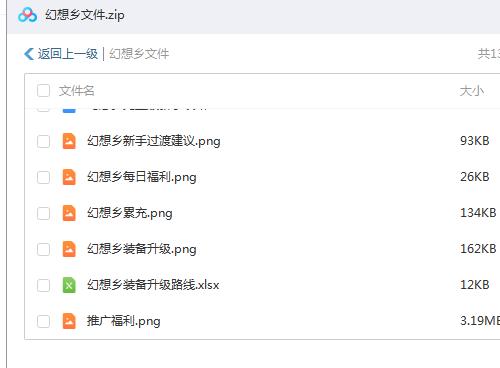Open the 幻想乡文件 breadcrumb folder
Screen dimensions: 500x368
point(139,54)
